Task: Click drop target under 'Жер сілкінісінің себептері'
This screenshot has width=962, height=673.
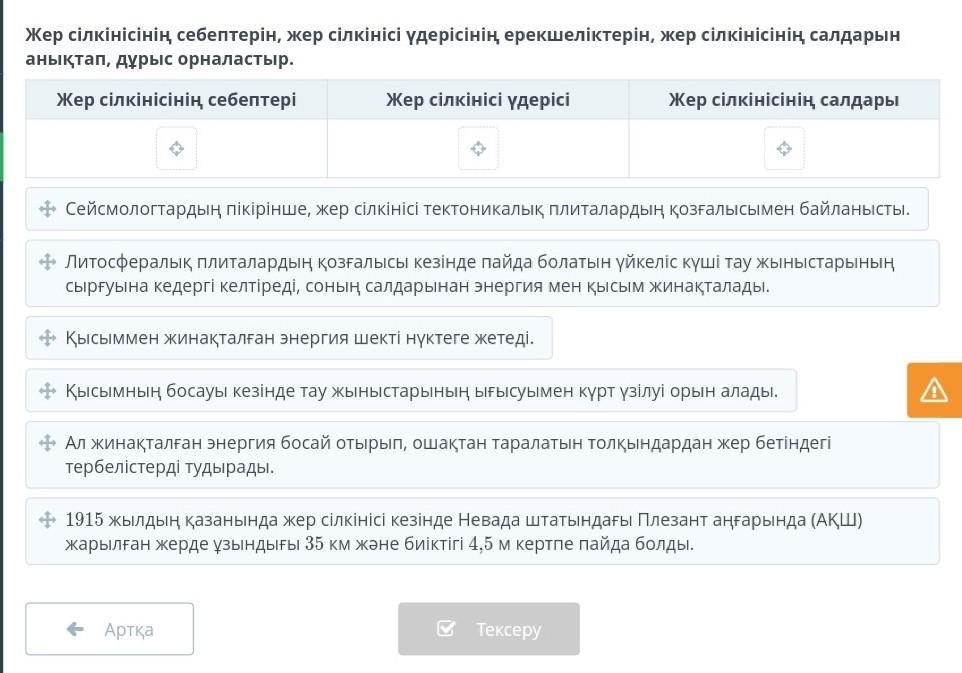Action: tap(177, 148)
